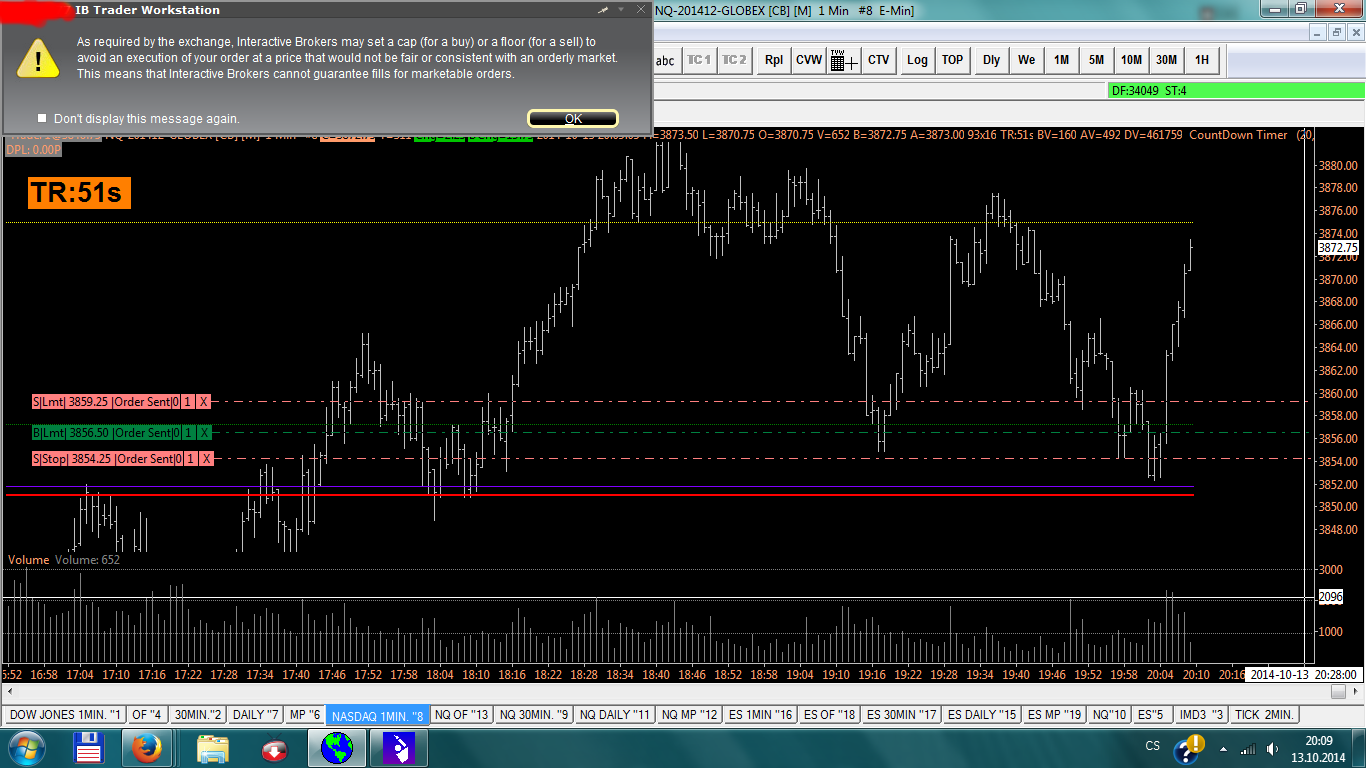Click the CTV toolbar button

point(879,60)
